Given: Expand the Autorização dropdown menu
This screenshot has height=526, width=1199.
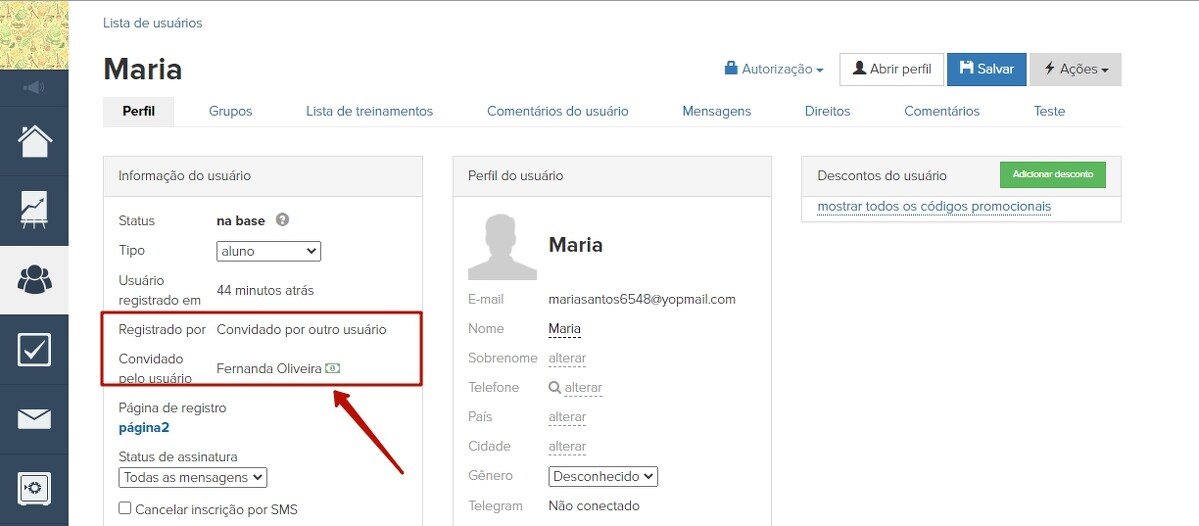Looking at the screenshot, I should pos(774,69).
